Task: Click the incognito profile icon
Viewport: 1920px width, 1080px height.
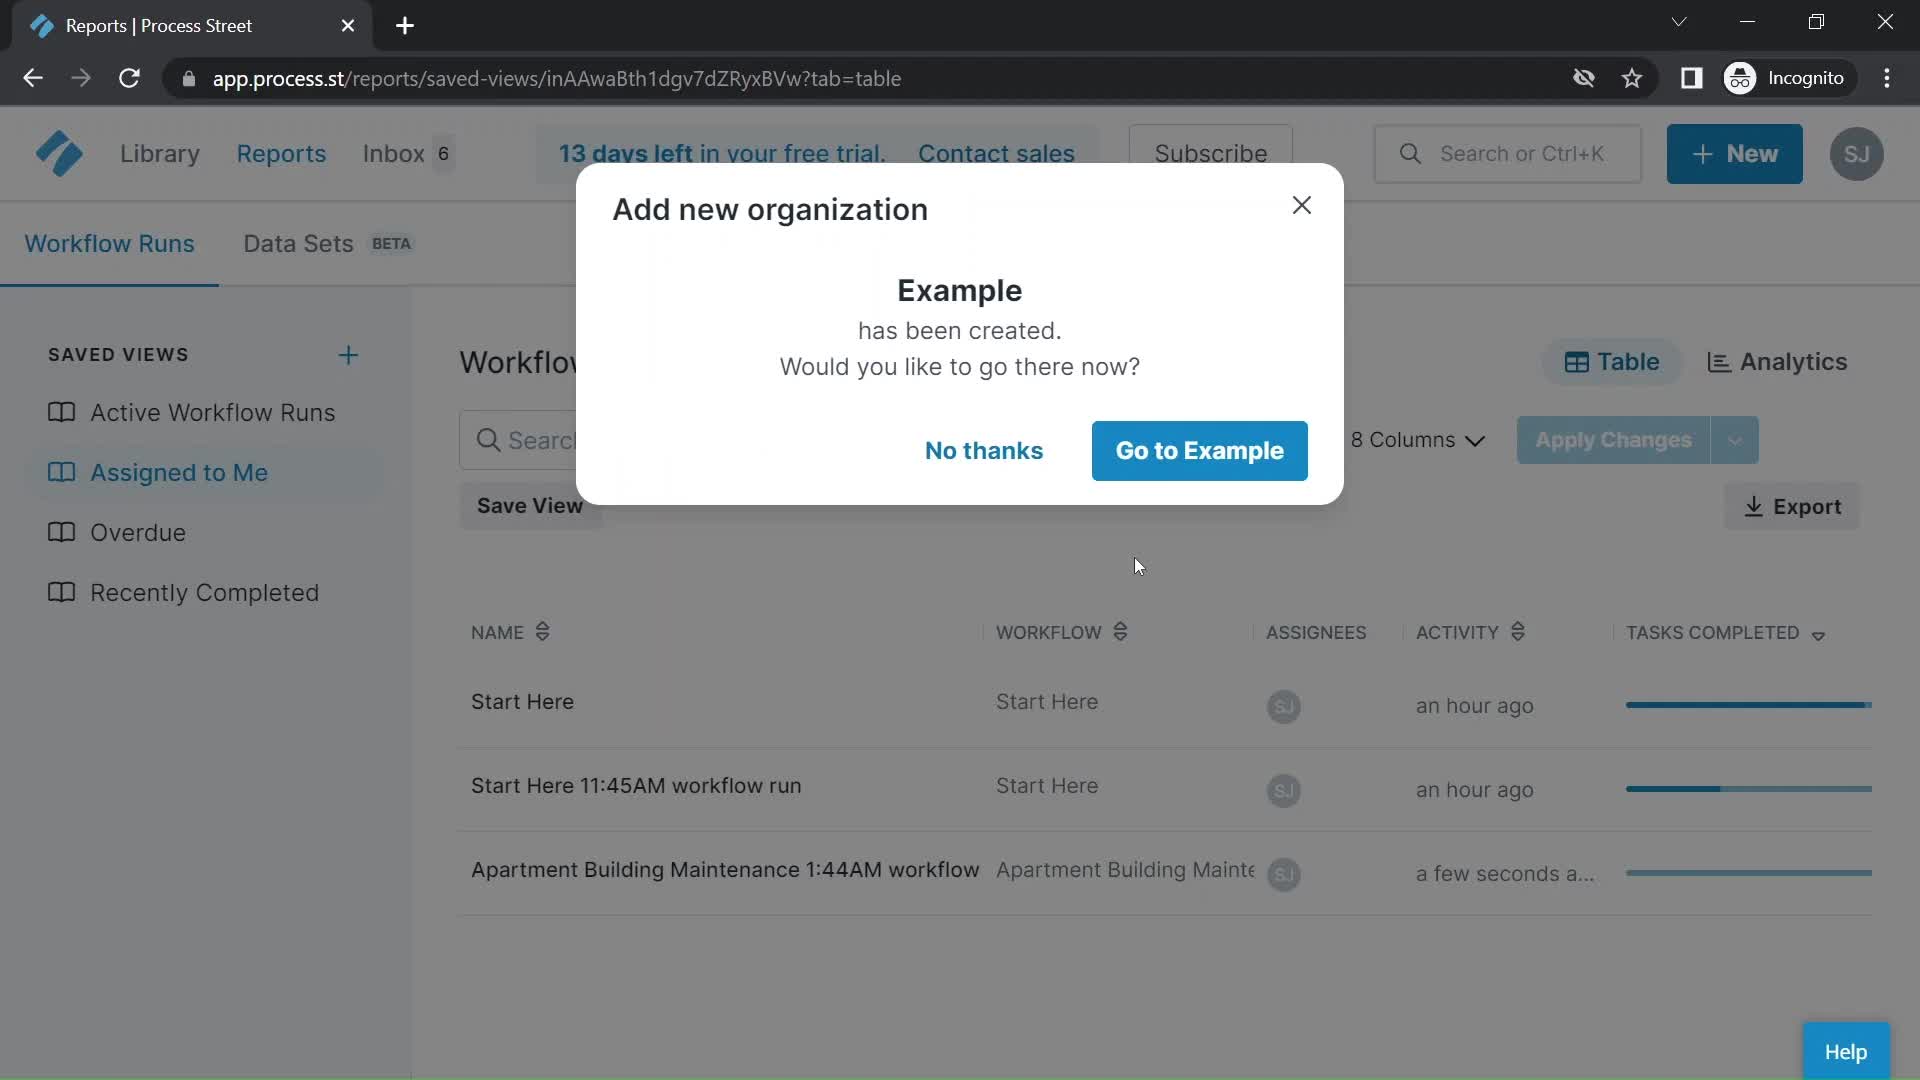Action: point(1741,78)
